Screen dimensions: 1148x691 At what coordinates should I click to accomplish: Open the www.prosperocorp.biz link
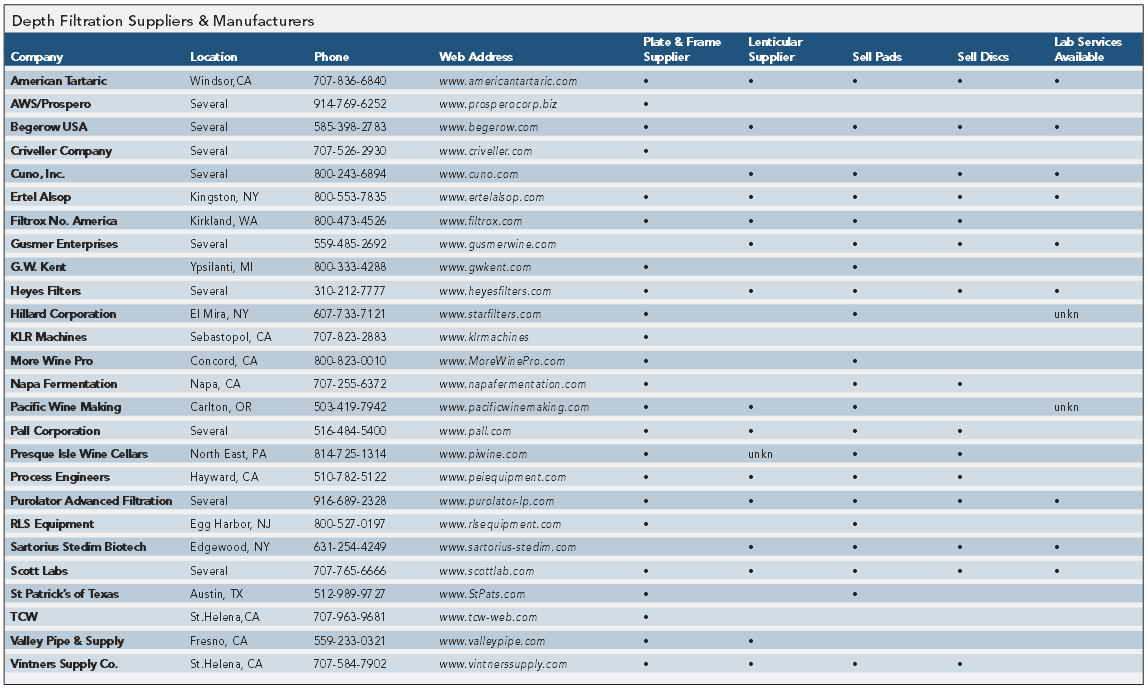point(498,105)
